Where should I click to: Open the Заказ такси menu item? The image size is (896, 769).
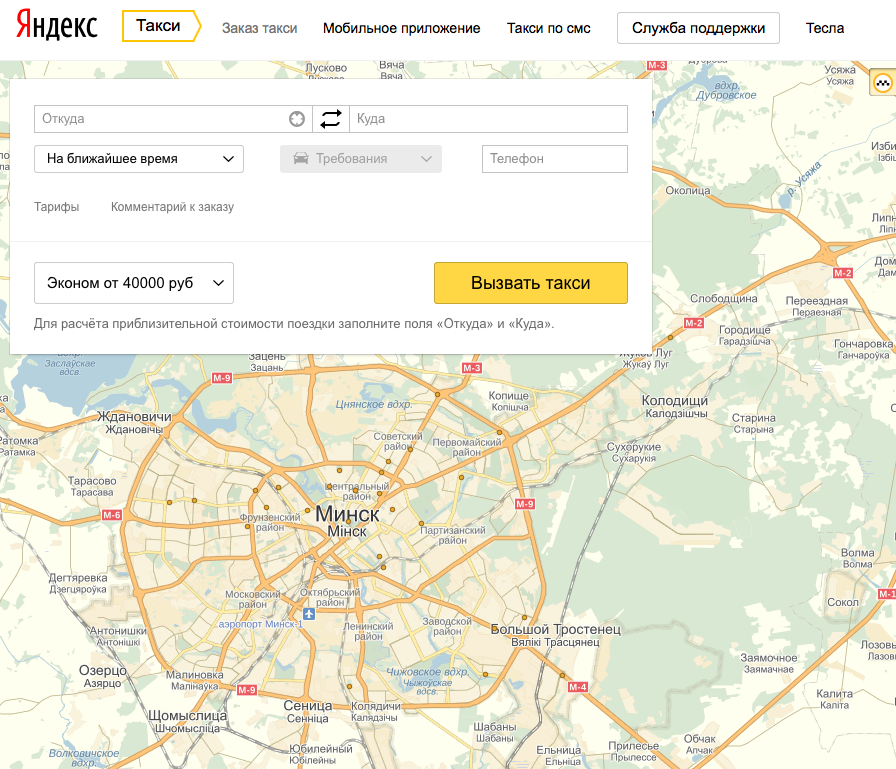coord(259,28)
